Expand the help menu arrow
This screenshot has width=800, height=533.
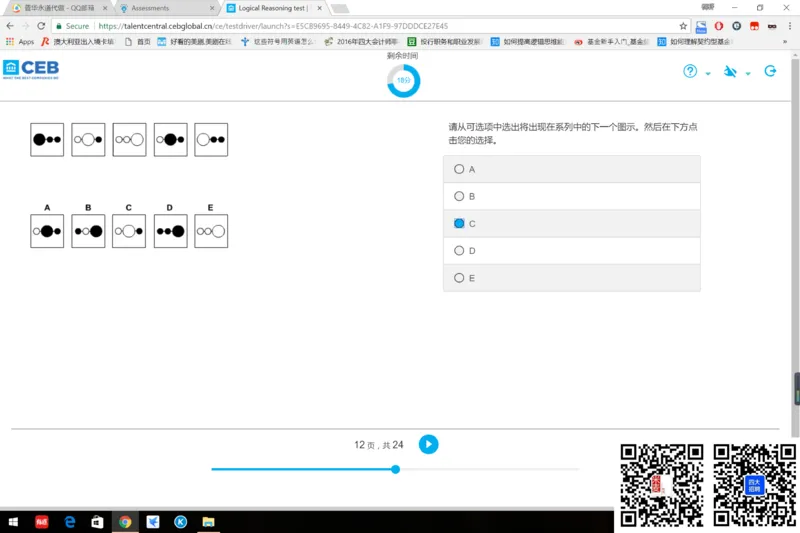708,73
